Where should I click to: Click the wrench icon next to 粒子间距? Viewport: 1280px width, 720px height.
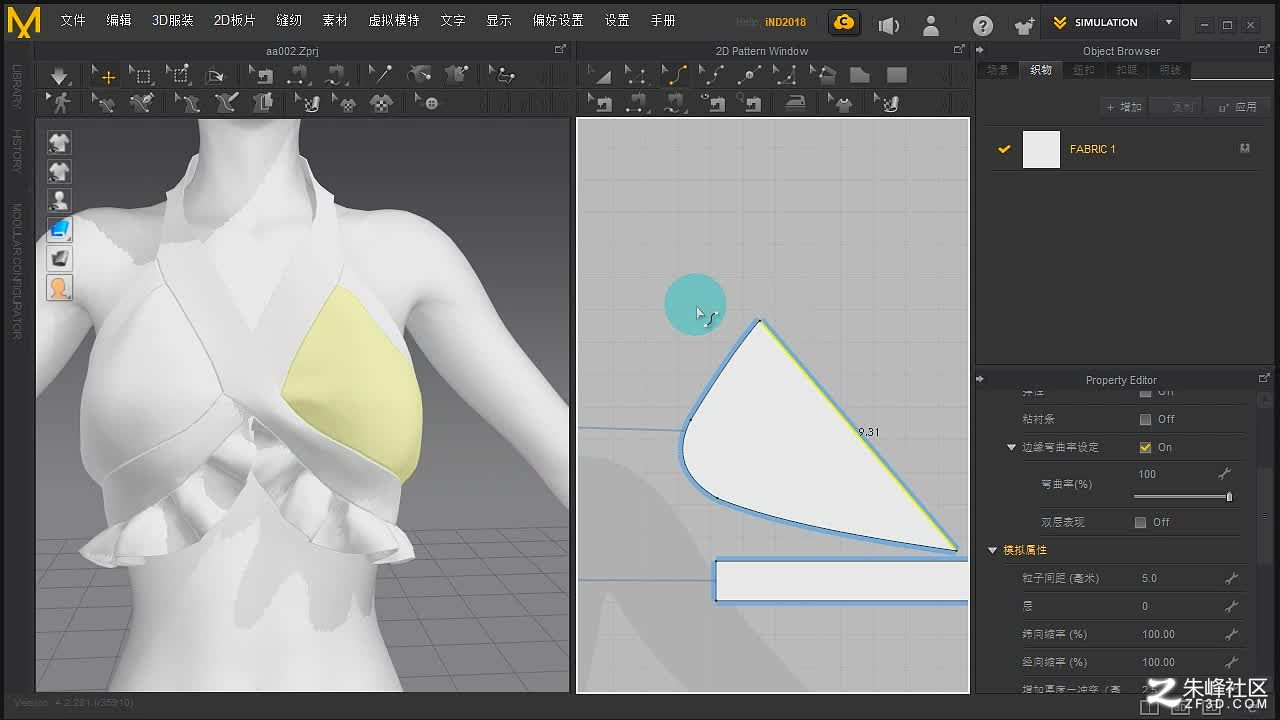[1231, 578]
